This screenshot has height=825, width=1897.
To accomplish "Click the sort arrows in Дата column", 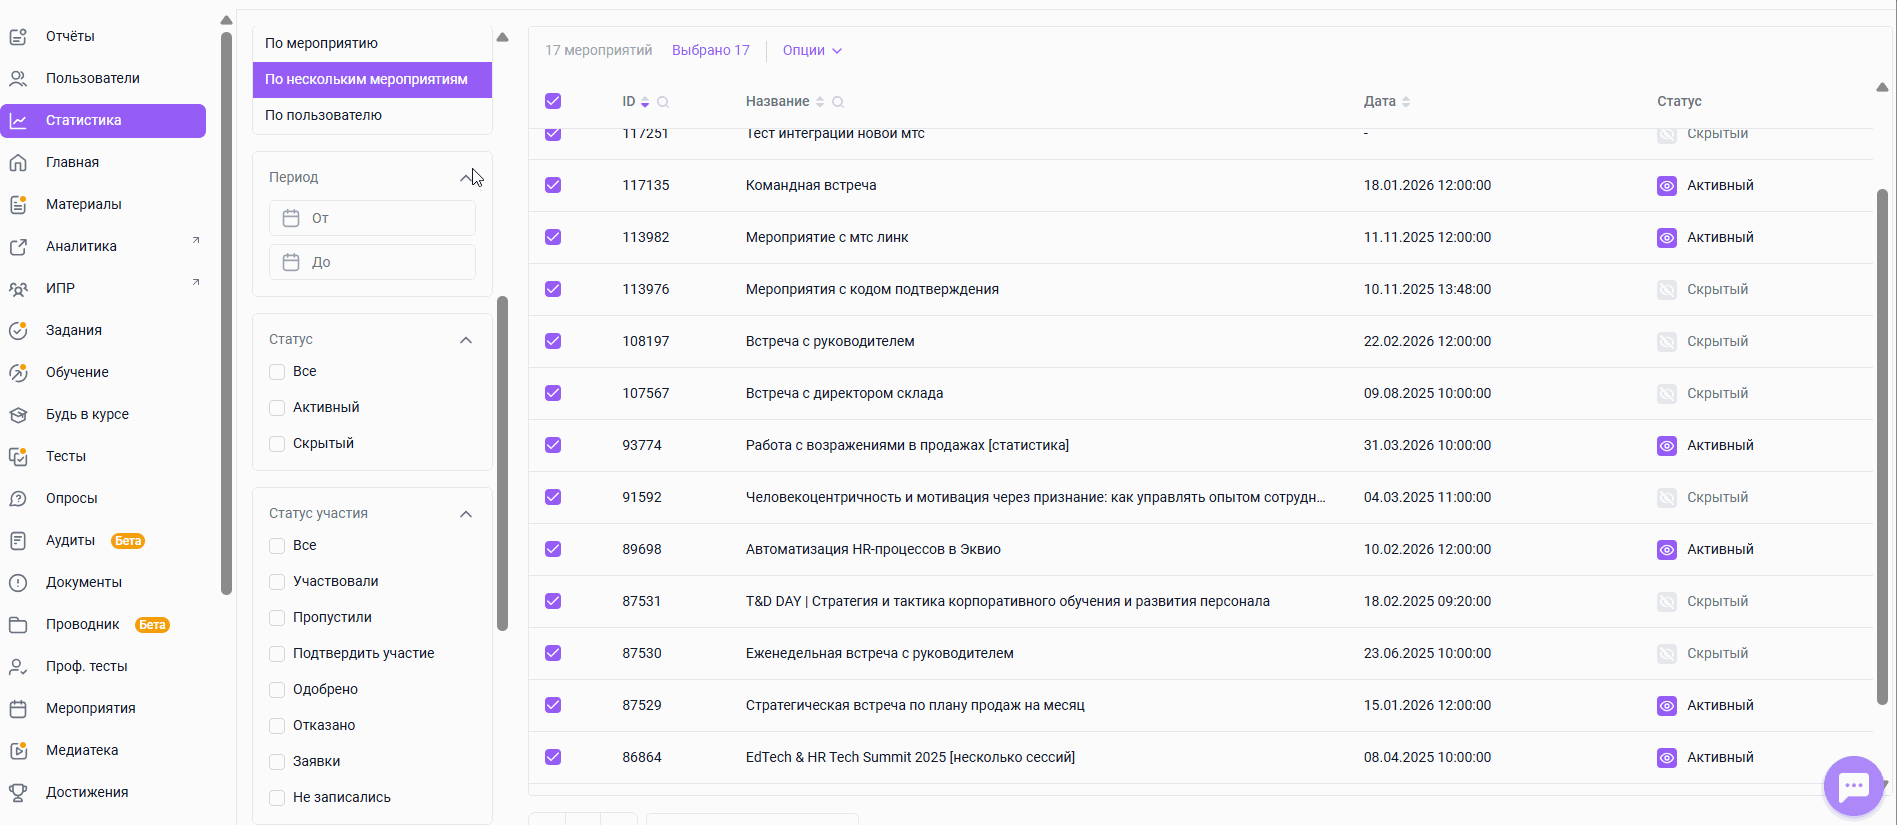I will click(x=1406, y=102).
